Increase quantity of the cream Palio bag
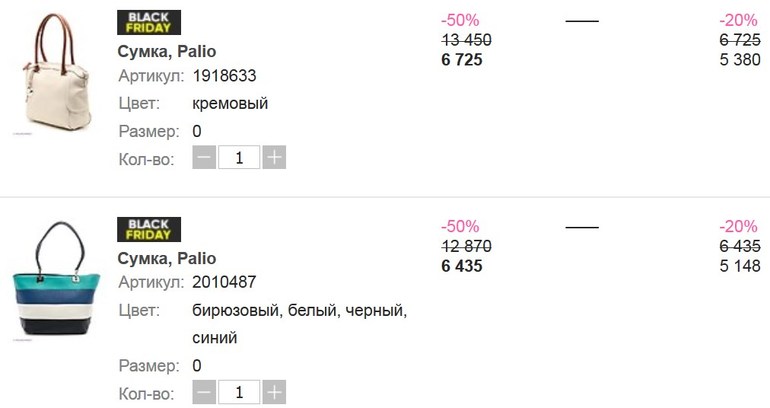 click(275, 158)
